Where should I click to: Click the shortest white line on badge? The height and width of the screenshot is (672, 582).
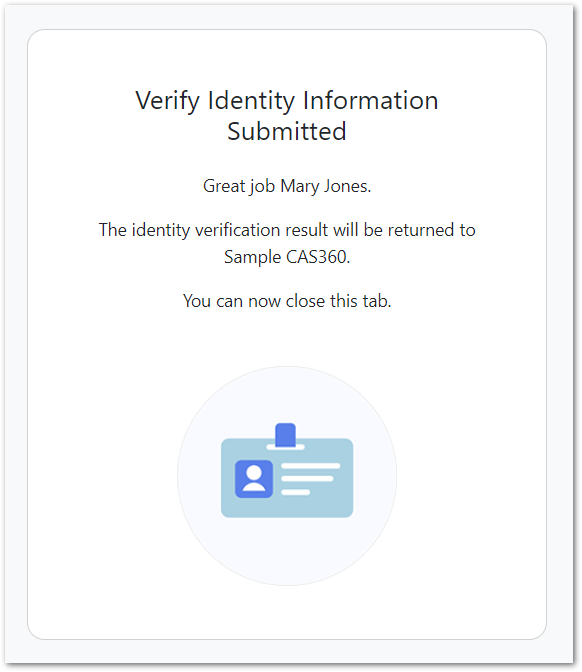pyautogui.click(x=295, y=492)
